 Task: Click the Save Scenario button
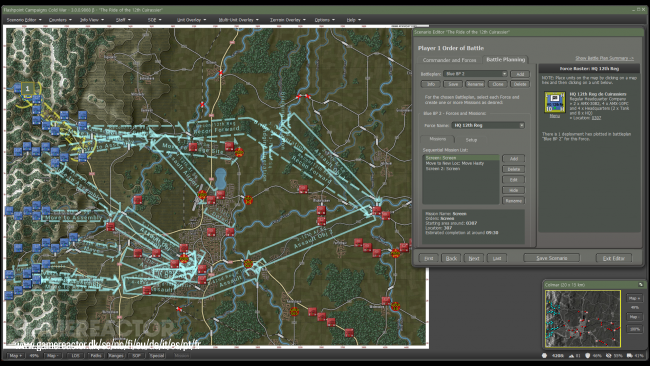(551, 258)
